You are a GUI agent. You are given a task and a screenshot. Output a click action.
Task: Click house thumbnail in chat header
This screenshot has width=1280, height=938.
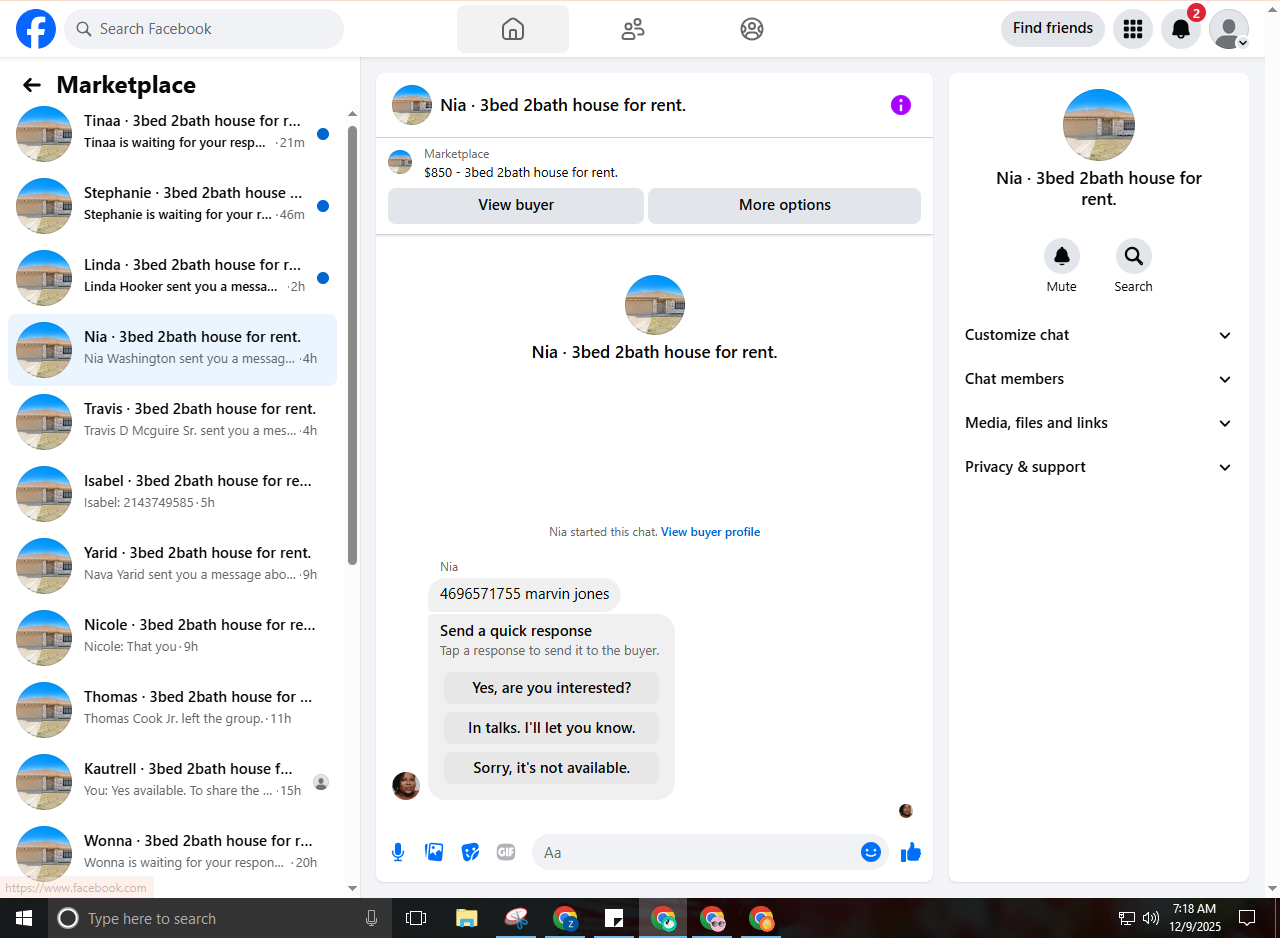click(x=412, y=105)
